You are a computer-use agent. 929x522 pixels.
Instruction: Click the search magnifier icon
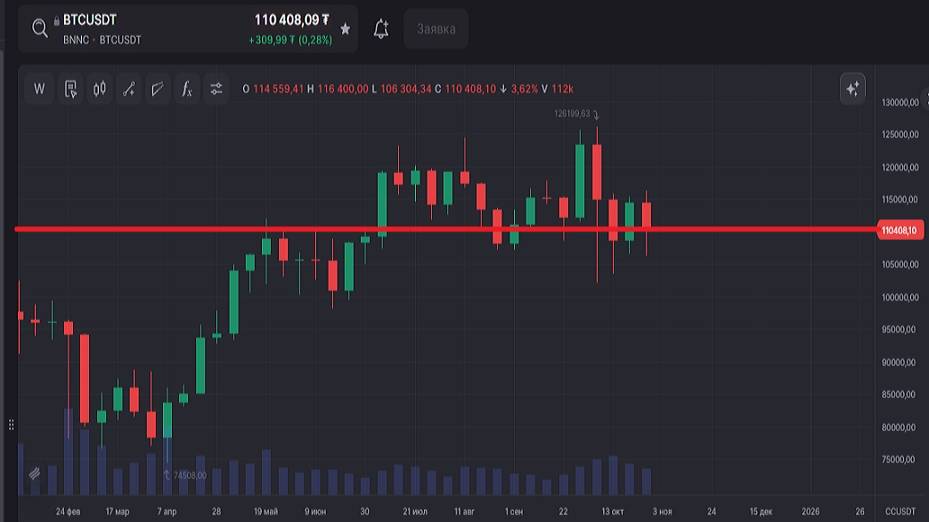40,29
